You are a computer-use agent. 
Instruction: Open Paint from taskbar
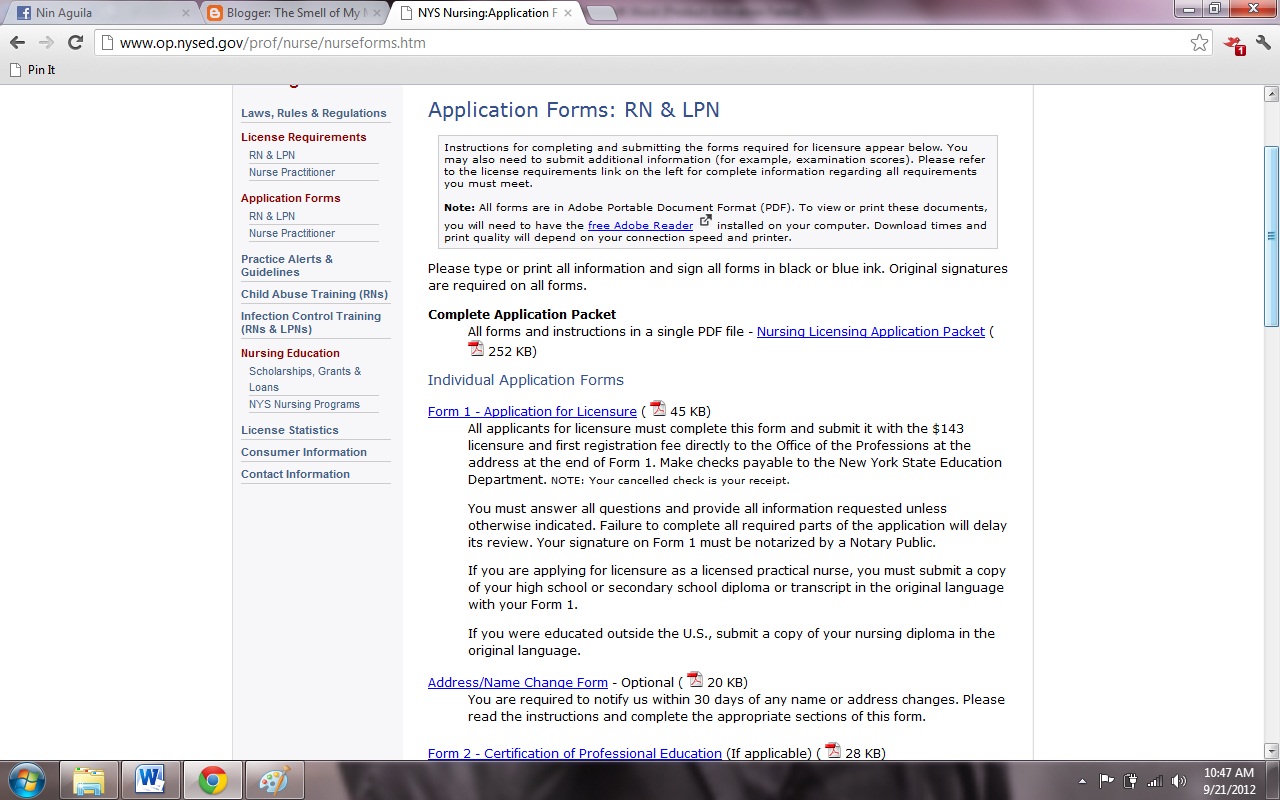[273, 780]
